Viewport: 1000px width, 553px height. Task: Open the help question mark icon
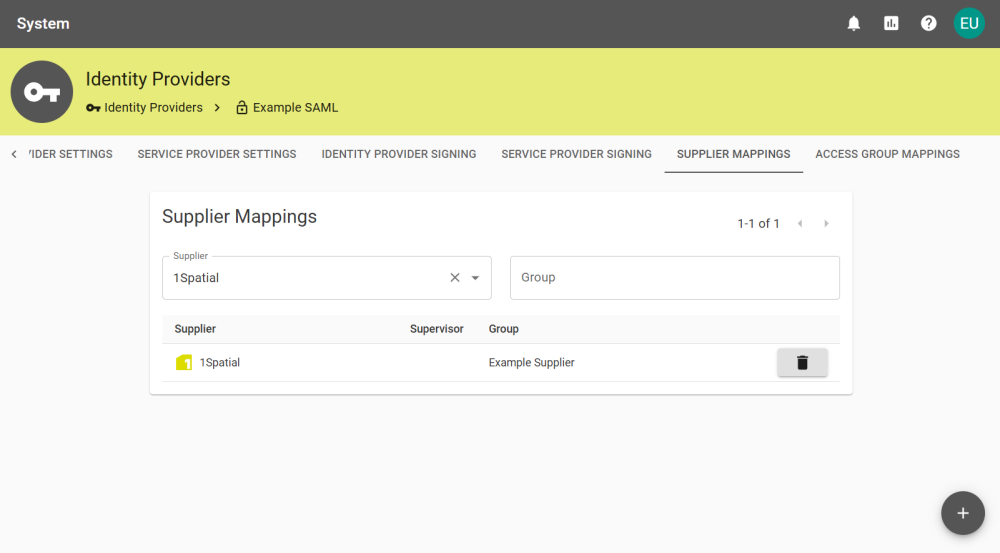click(929, 24)
